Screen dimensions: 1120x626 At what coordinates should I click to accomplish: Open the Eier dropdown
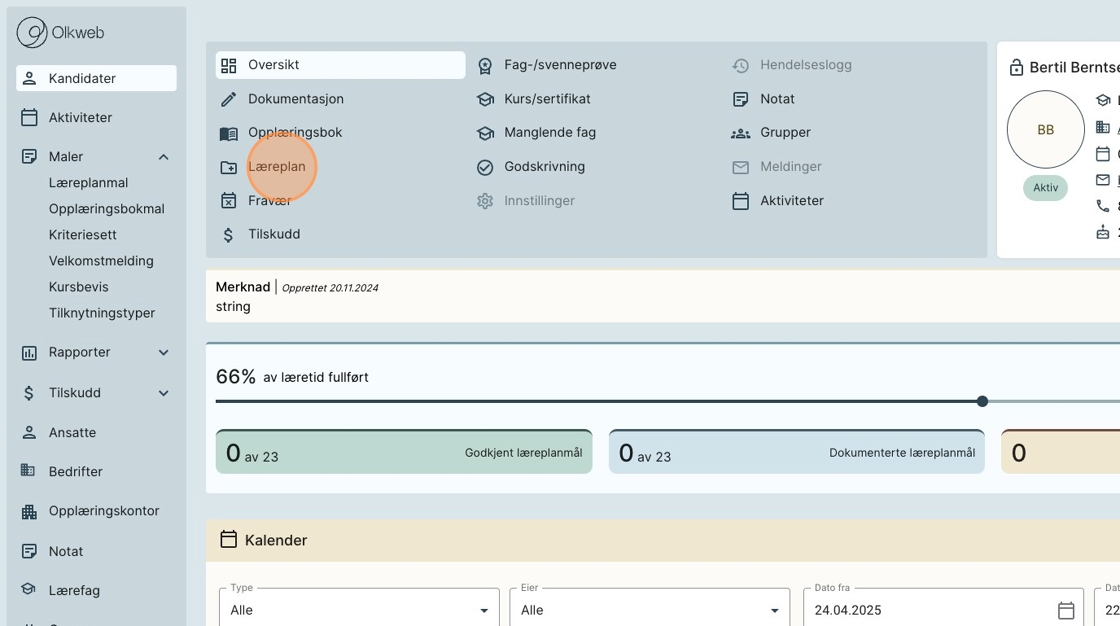point(650,610)
